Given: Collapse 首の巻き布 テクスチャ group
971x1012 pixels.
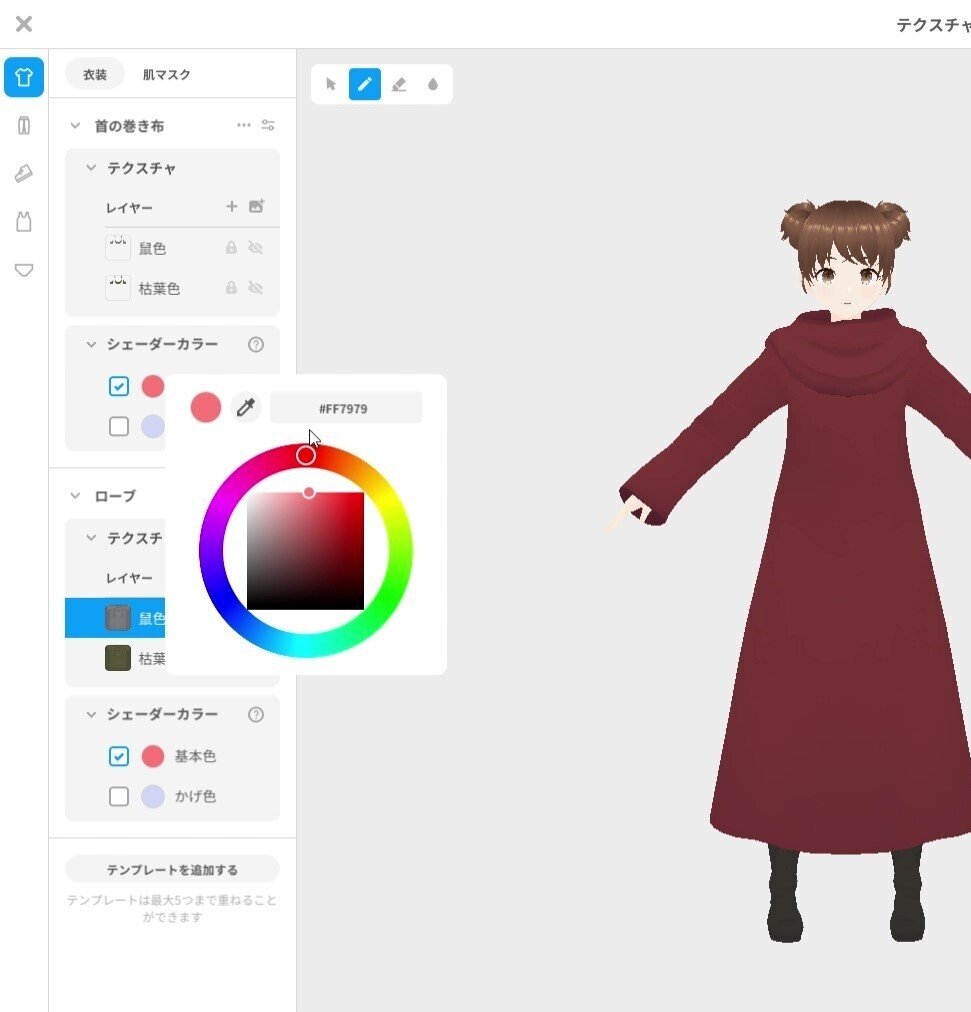Looking at the screenshot, I should (91, 168).
